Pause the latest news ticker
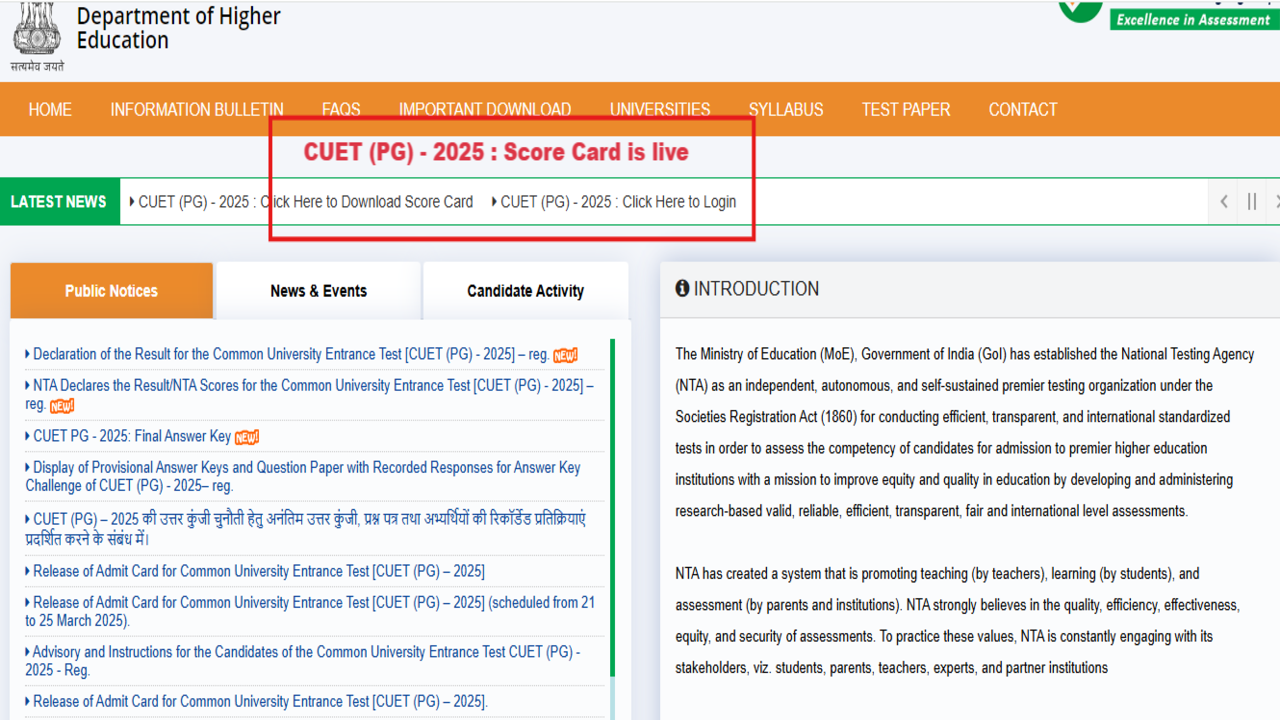1280x720 pixels. 1251,201
